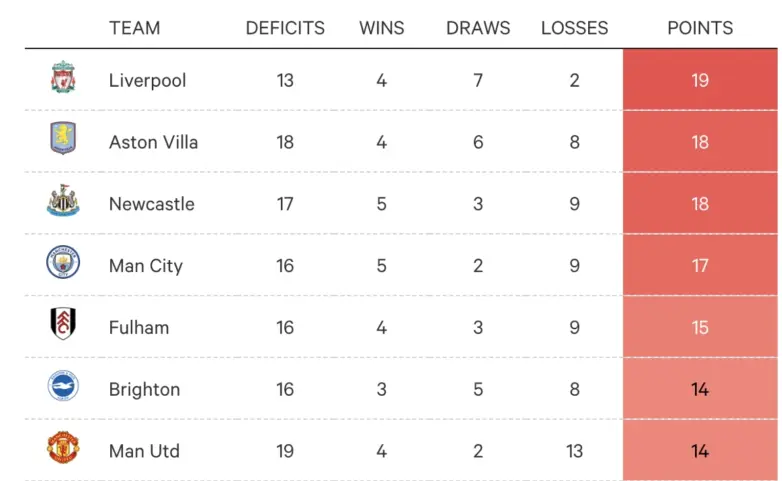Click the Man Utd club crest
The image size is (782, 481).
click(63, 448)
